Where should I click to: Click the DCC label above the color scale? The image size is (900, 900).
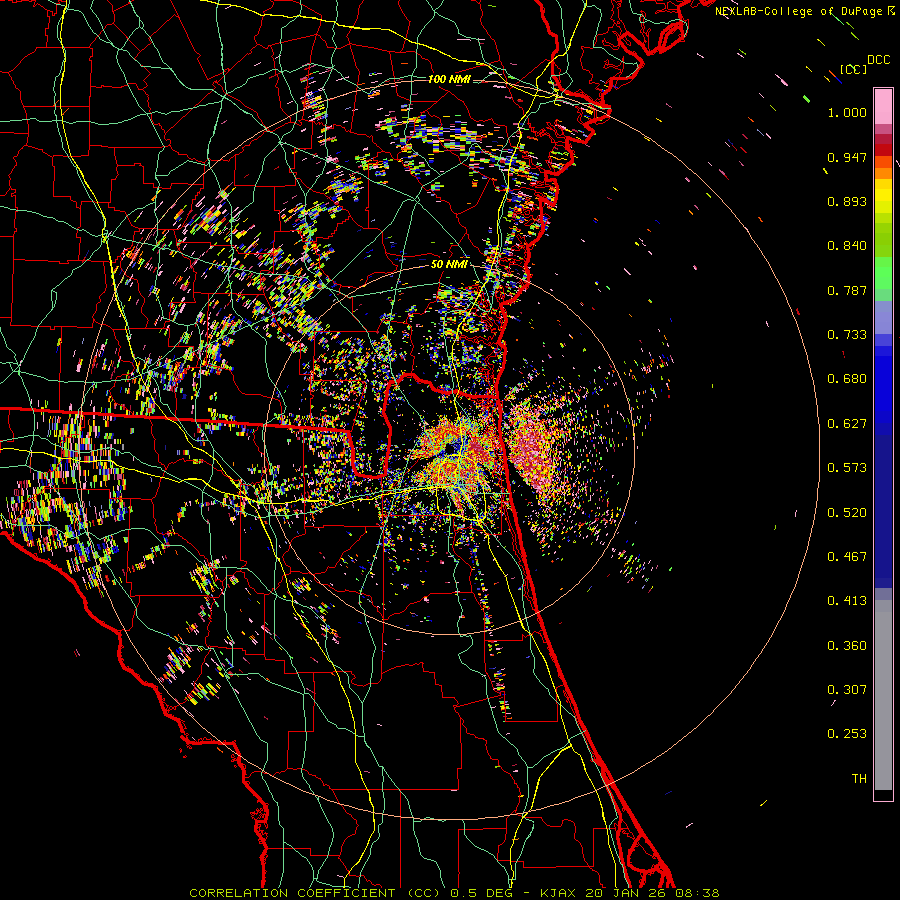pyautogui.click(x=878, y=60)
